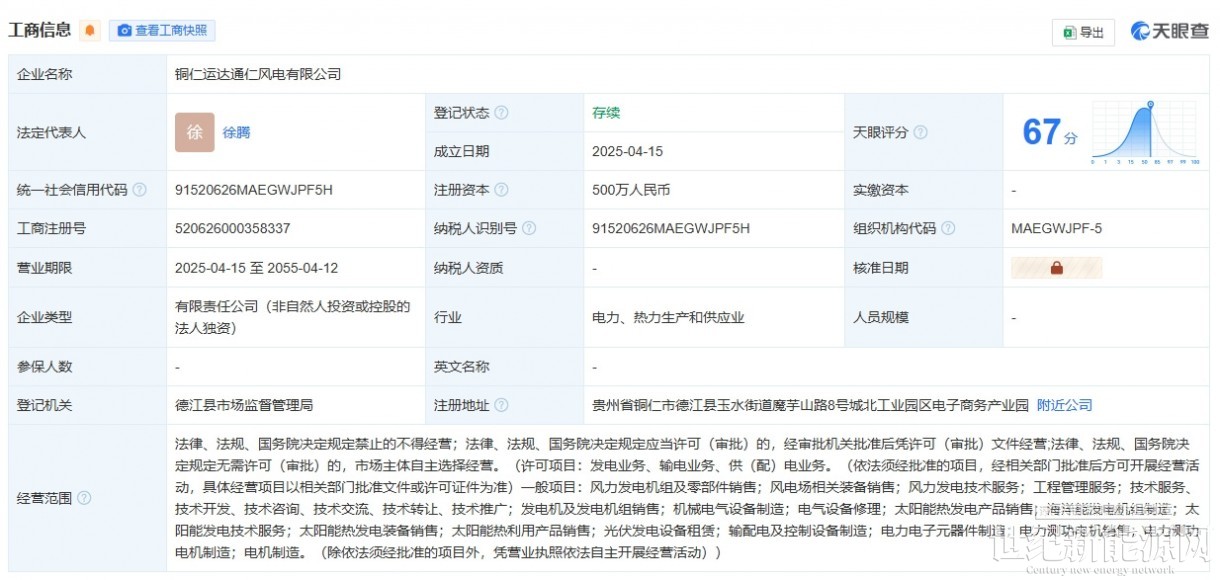
Task: Open the 附近公司 link
Action: click(x=1064, y=406)
